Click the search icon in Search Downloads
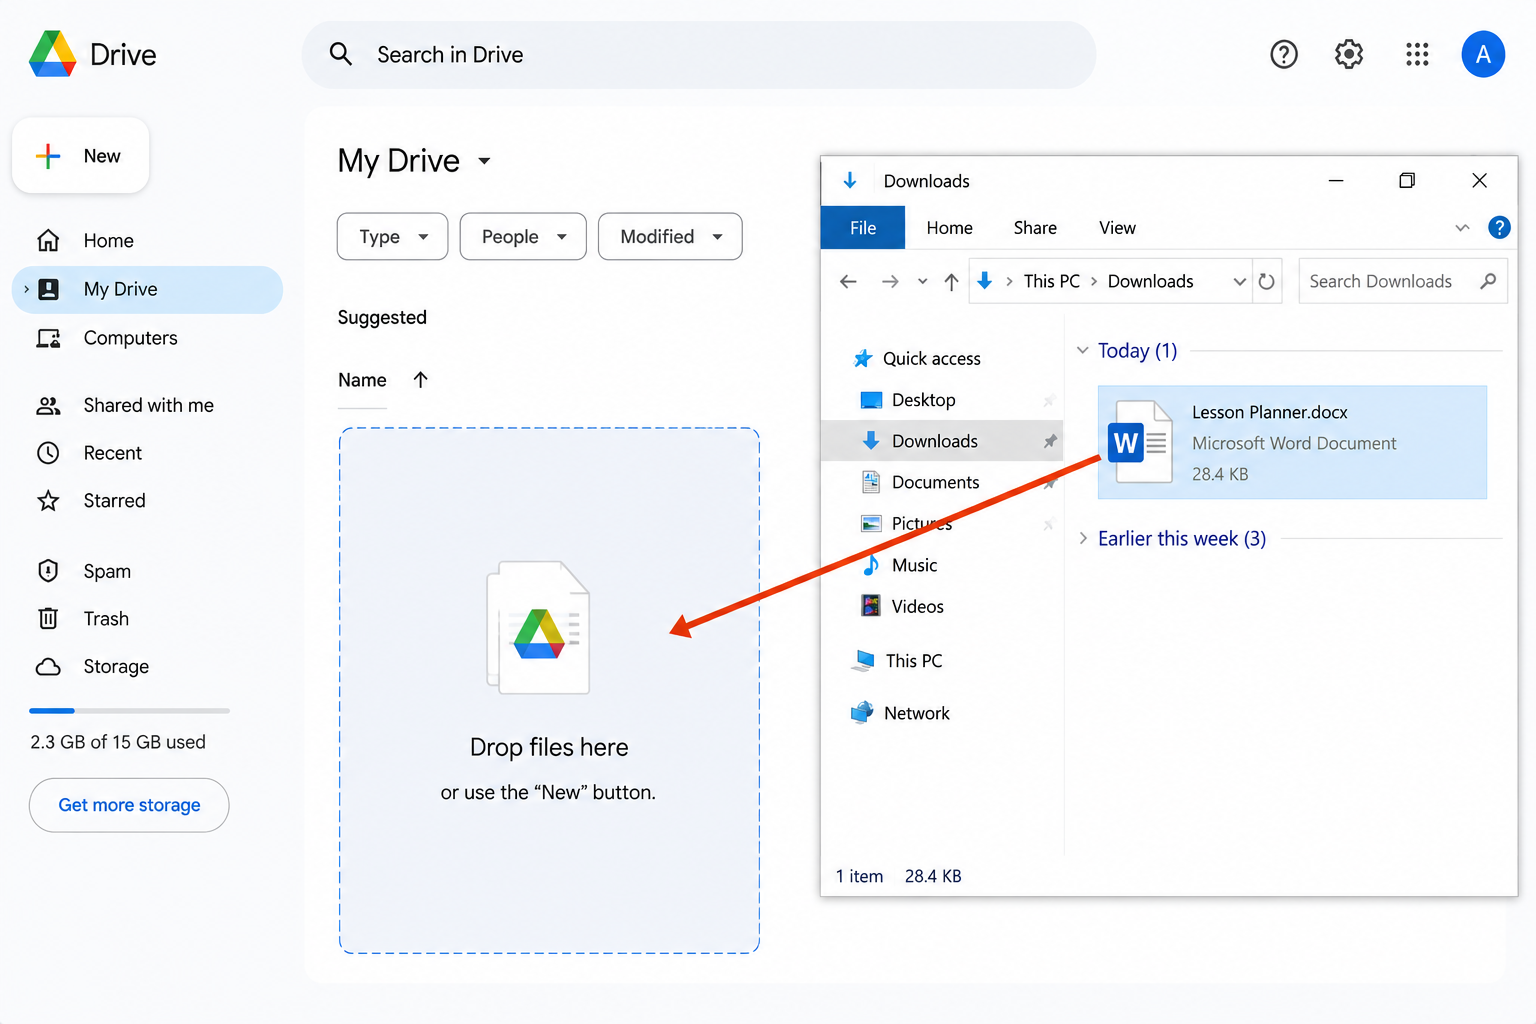The width and height of the screenshot is (1536, 1024). [x=1488, y=282]
